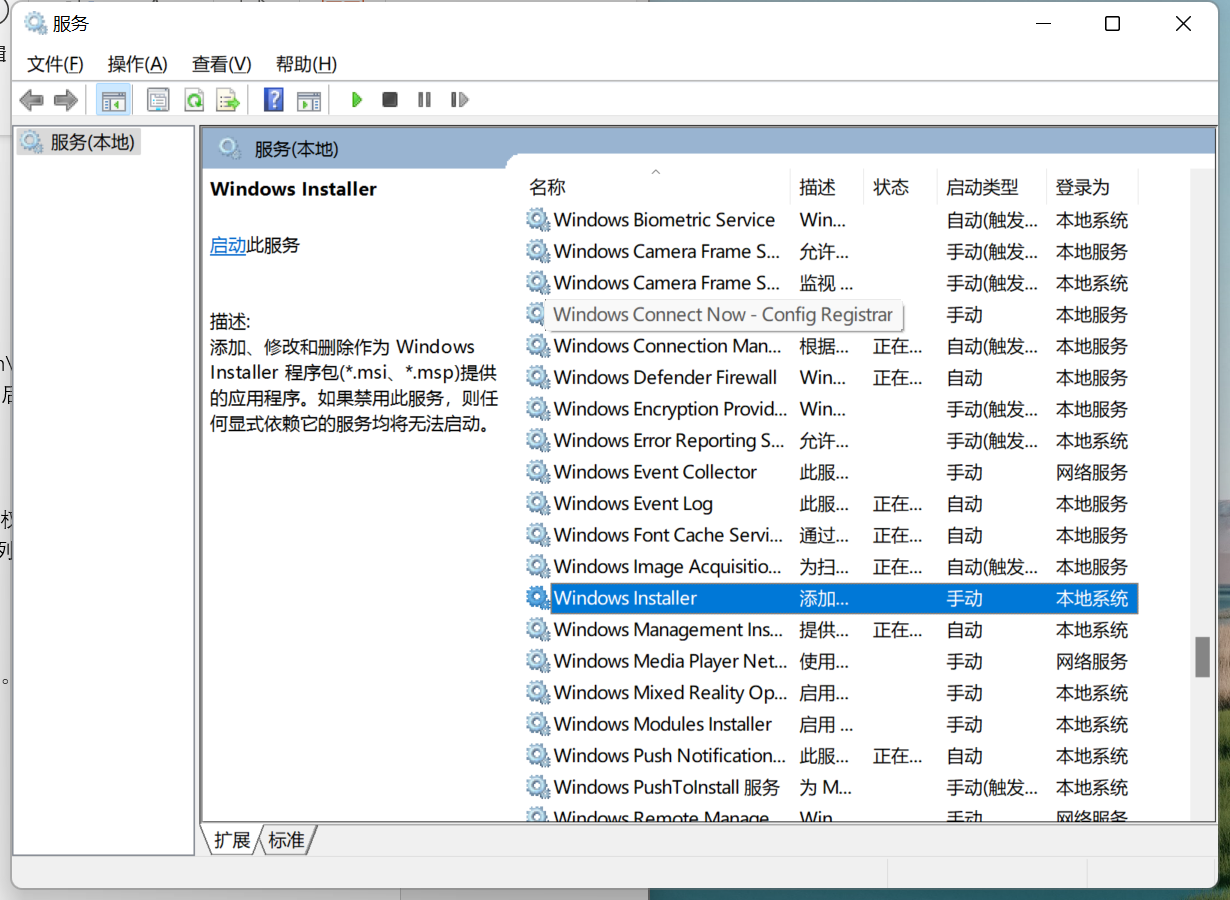Open the 帮助(H) menu
The image size is (1230, 900).
pos(306,64)
